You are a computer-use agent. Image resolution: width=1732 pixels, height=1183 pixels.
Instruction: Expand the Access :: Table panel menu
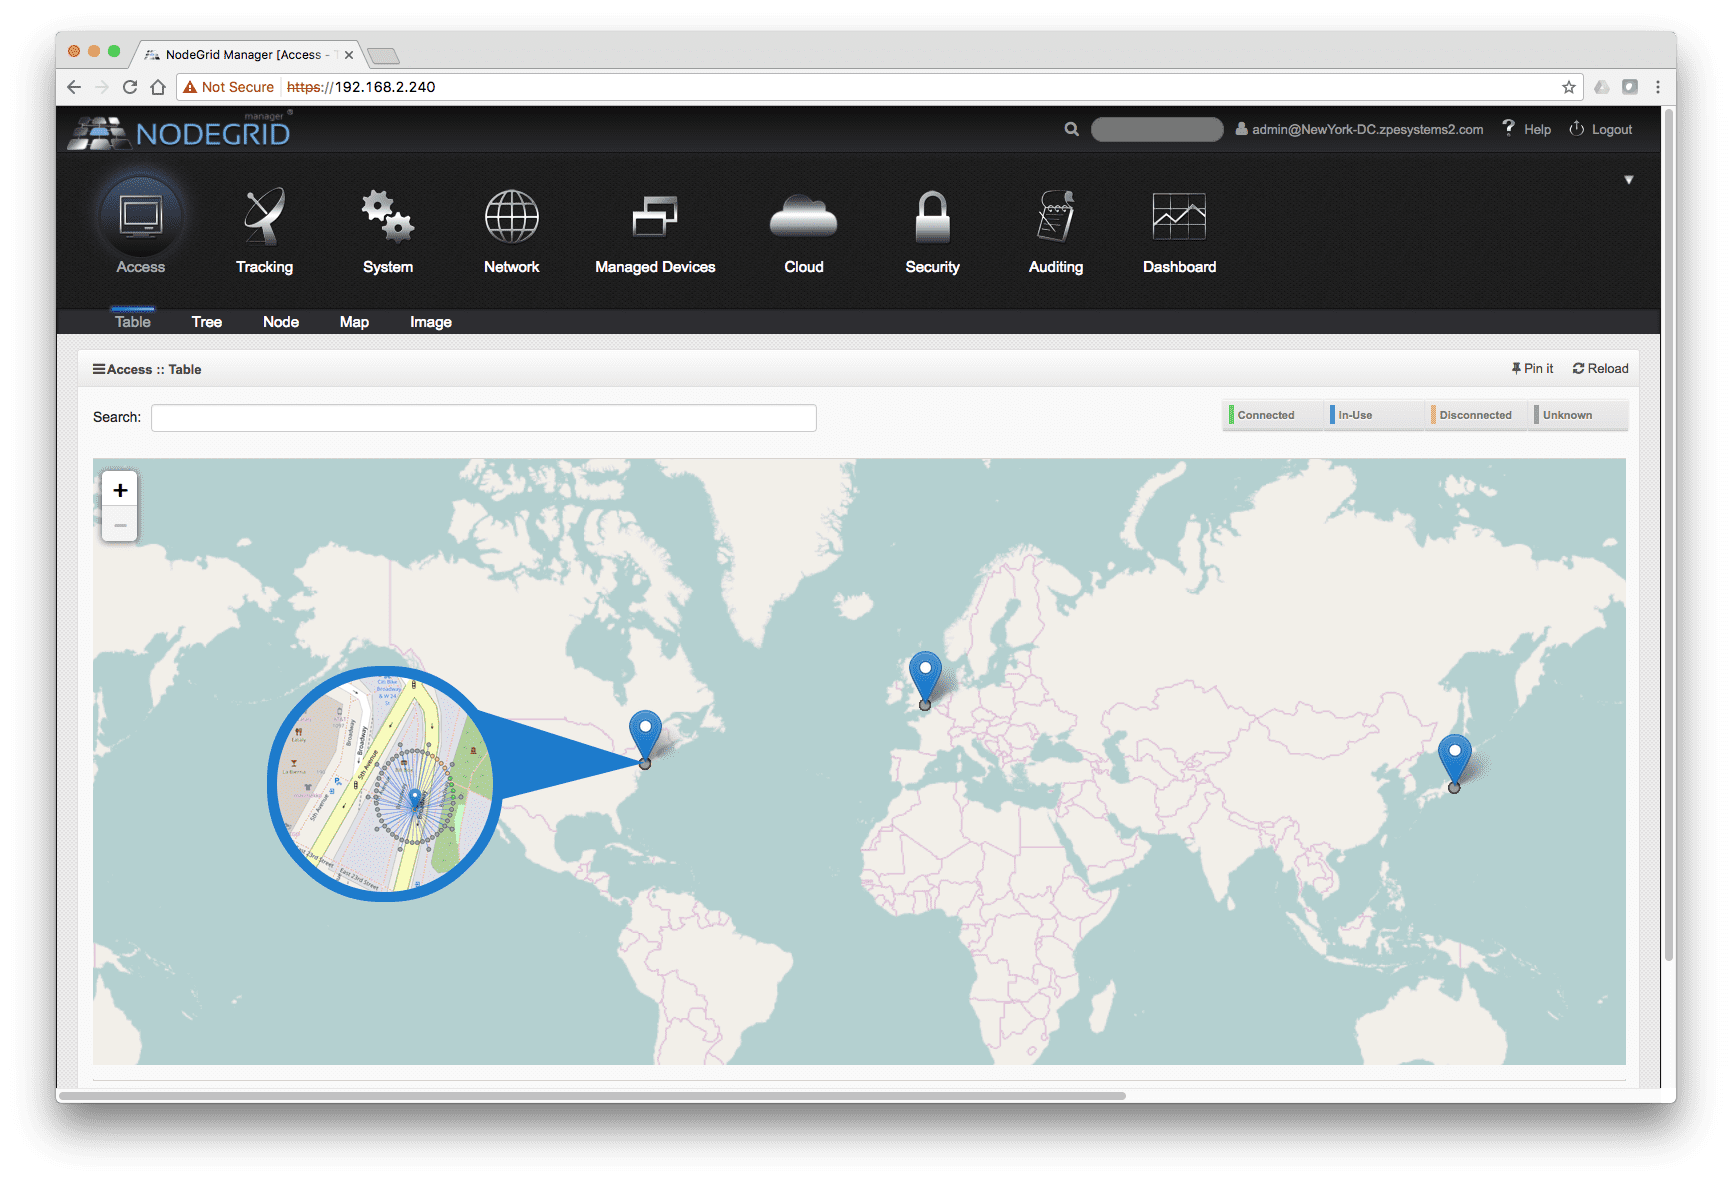click(99, 369)
